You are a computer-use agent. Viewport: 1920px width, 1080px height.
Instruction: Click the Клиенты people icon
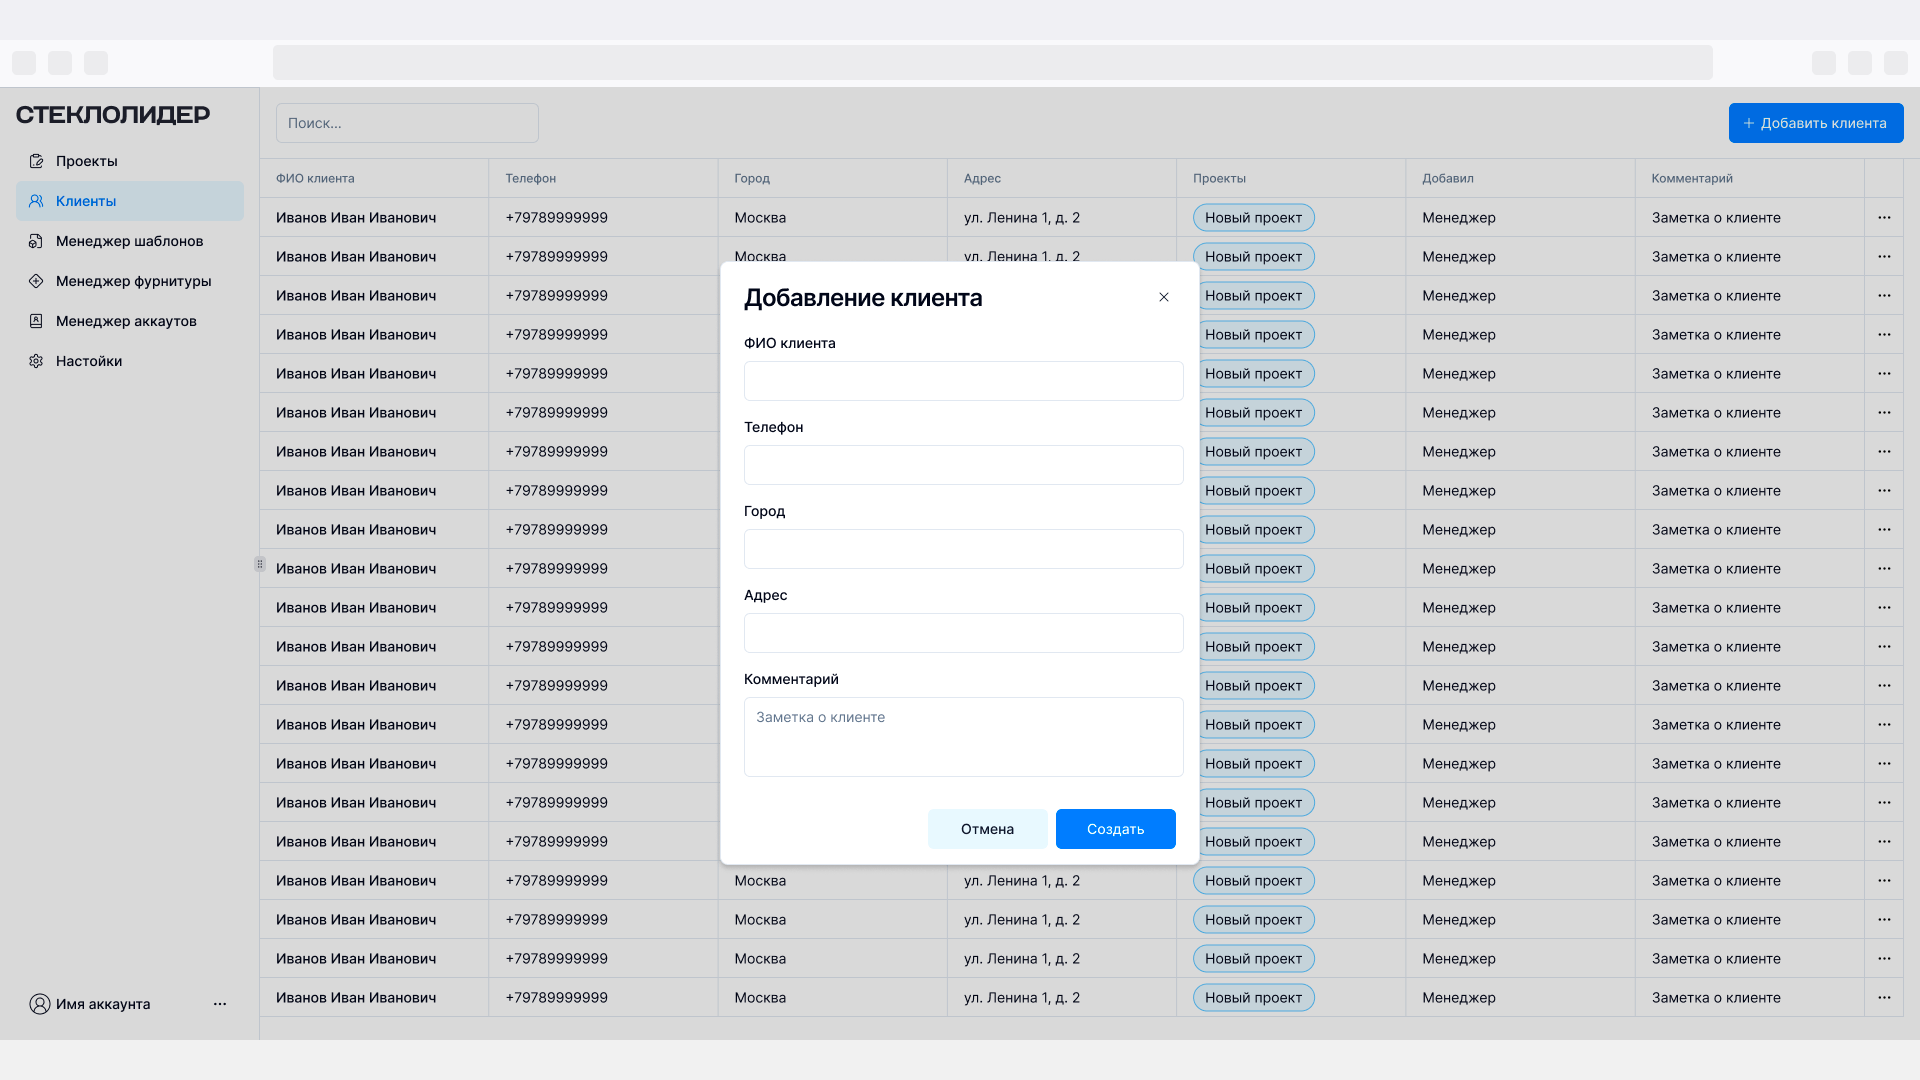(x=36, y=201)
